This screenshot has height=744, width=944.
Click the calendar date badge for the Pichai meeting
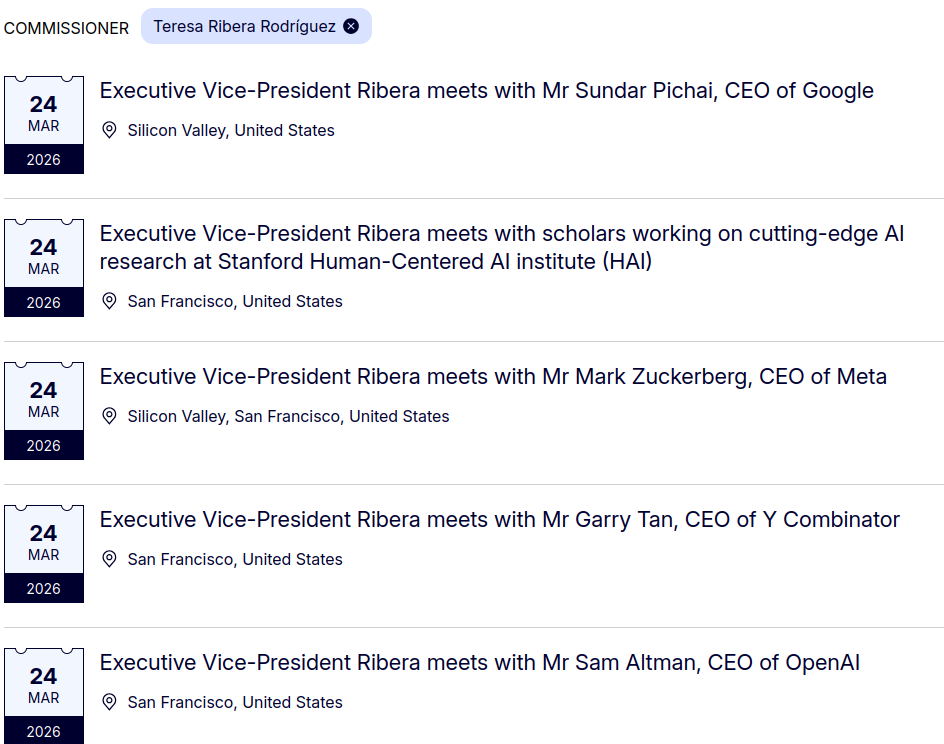click(x=44, y=125)
